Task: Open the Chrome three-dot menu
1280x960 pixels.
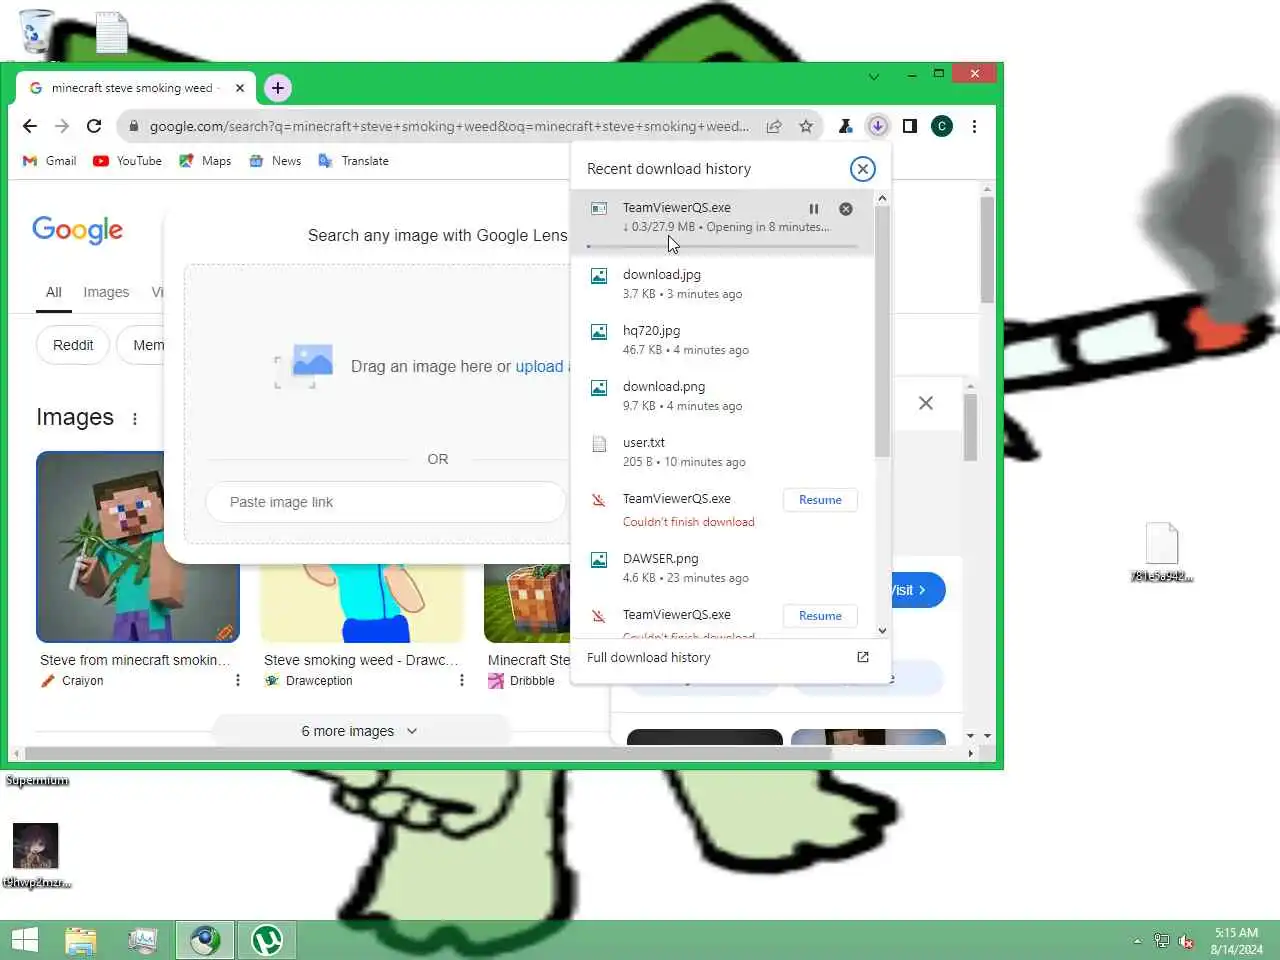Action: (974, 126)
